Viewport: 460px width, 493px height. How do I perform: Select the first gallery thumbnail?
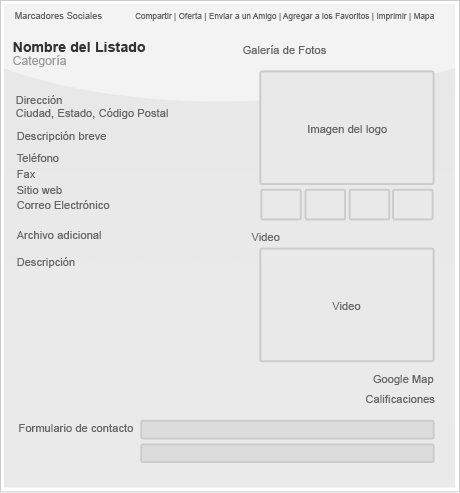281,205
